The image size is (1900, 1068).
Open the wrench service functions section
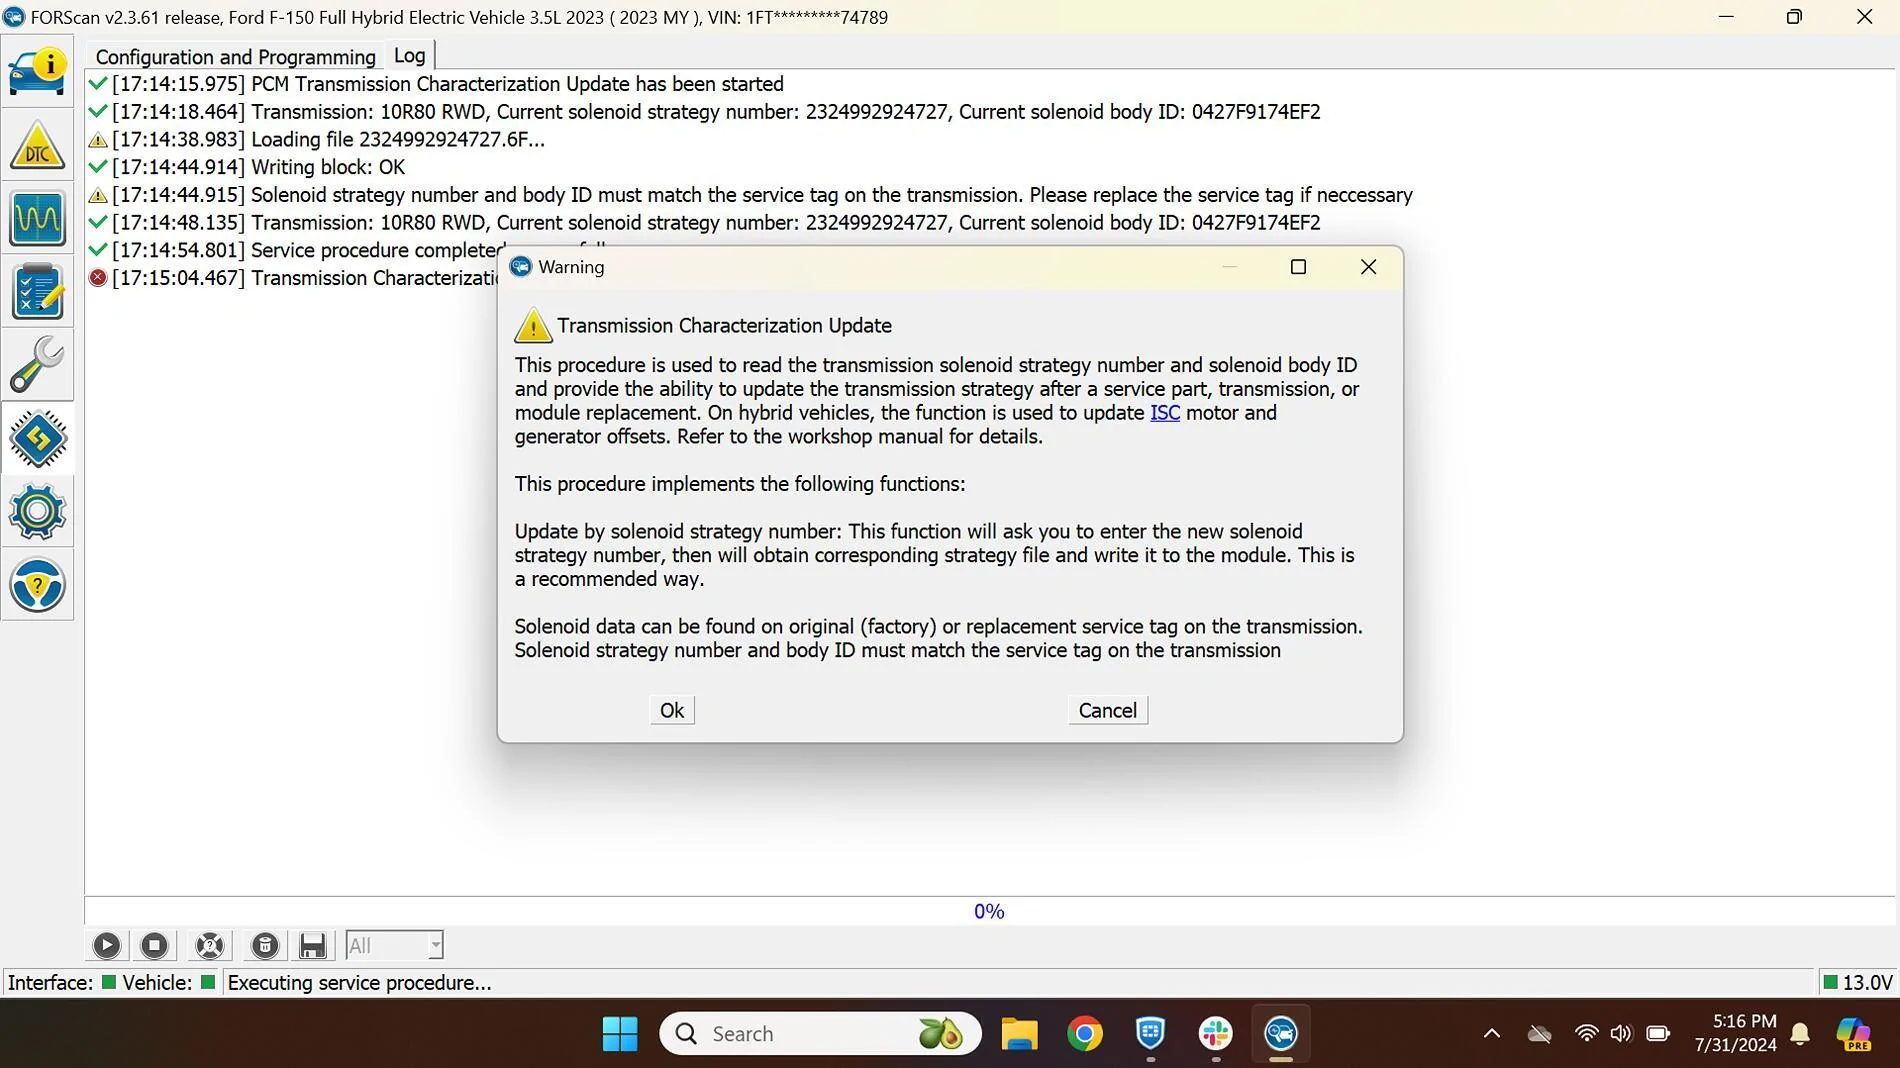click(37, 365)
